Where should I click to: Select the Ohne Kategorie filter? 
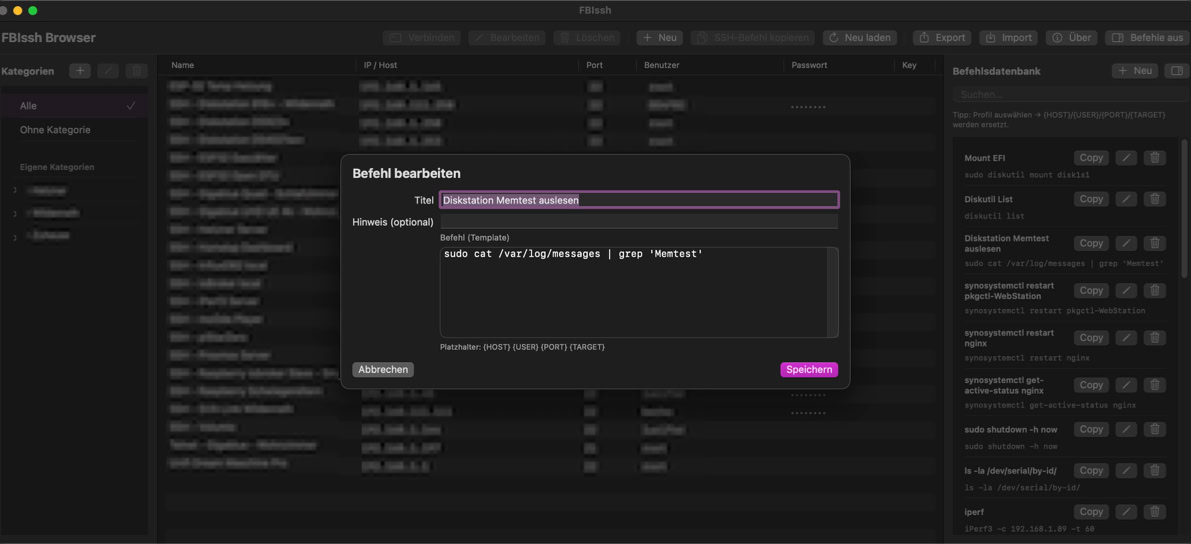(55, 130)
